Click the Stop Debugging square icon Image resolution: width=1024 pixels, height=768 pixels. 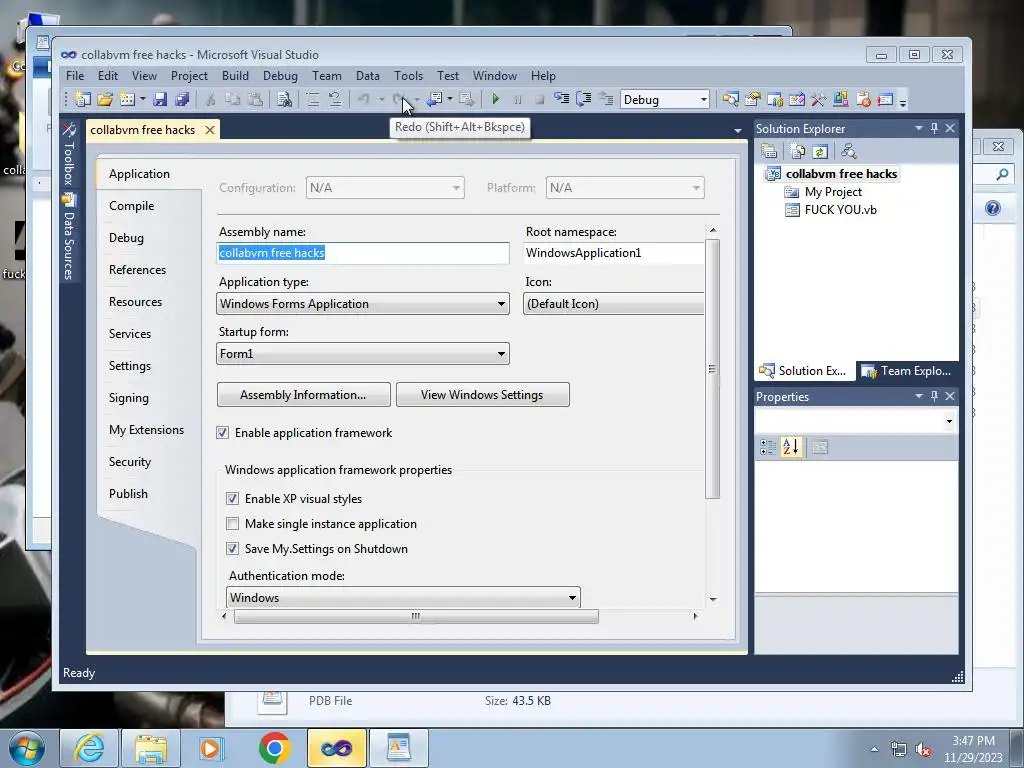click(539, 99)
